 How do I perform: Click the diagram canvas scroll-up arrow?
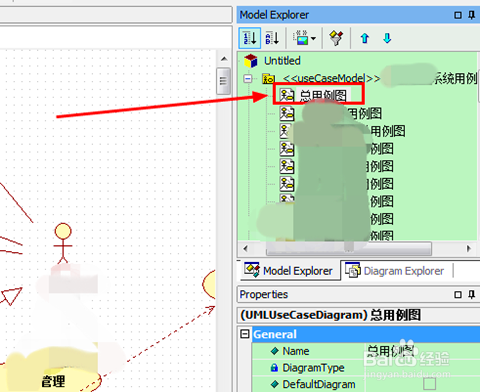(224, 59)
